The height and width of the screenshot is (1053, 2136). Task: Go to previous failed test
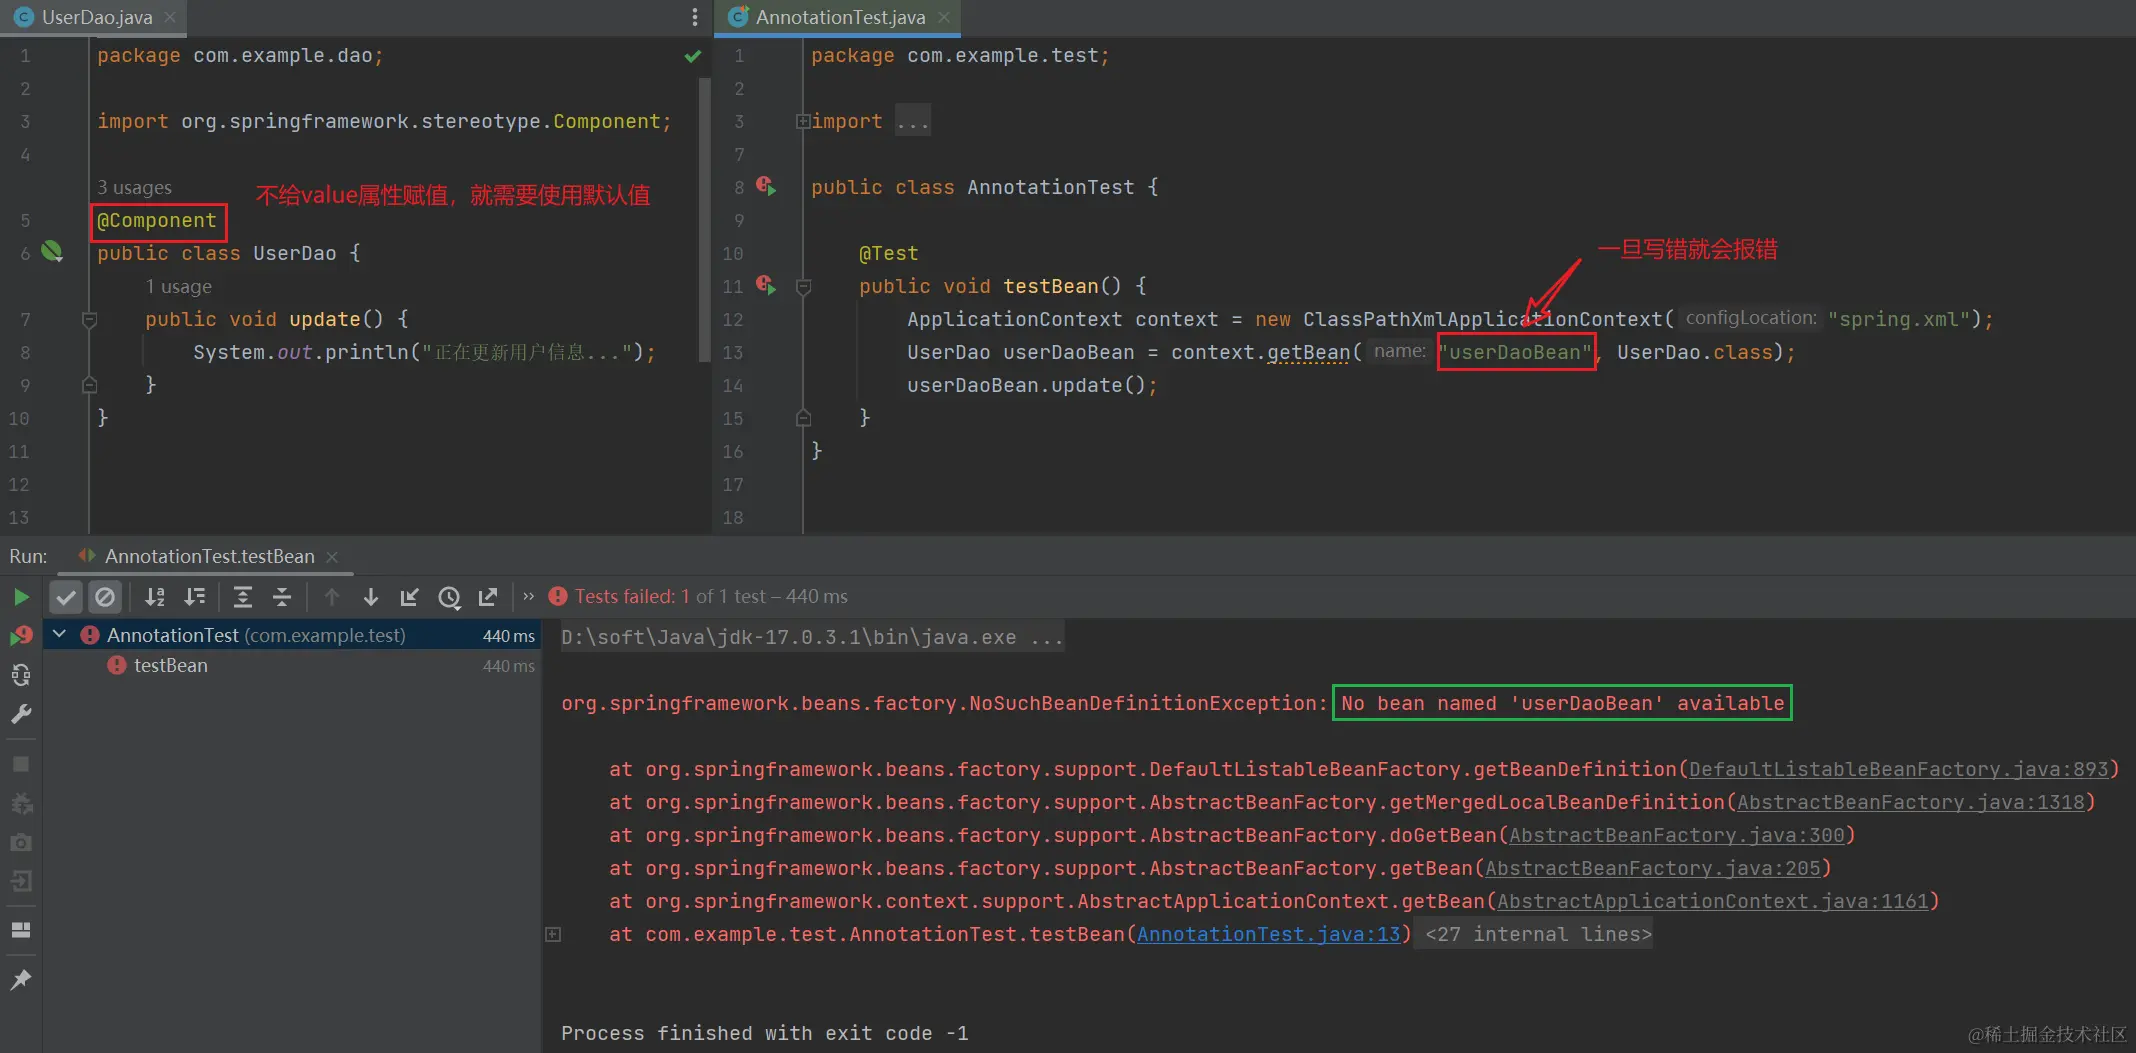tap(332, 597)
